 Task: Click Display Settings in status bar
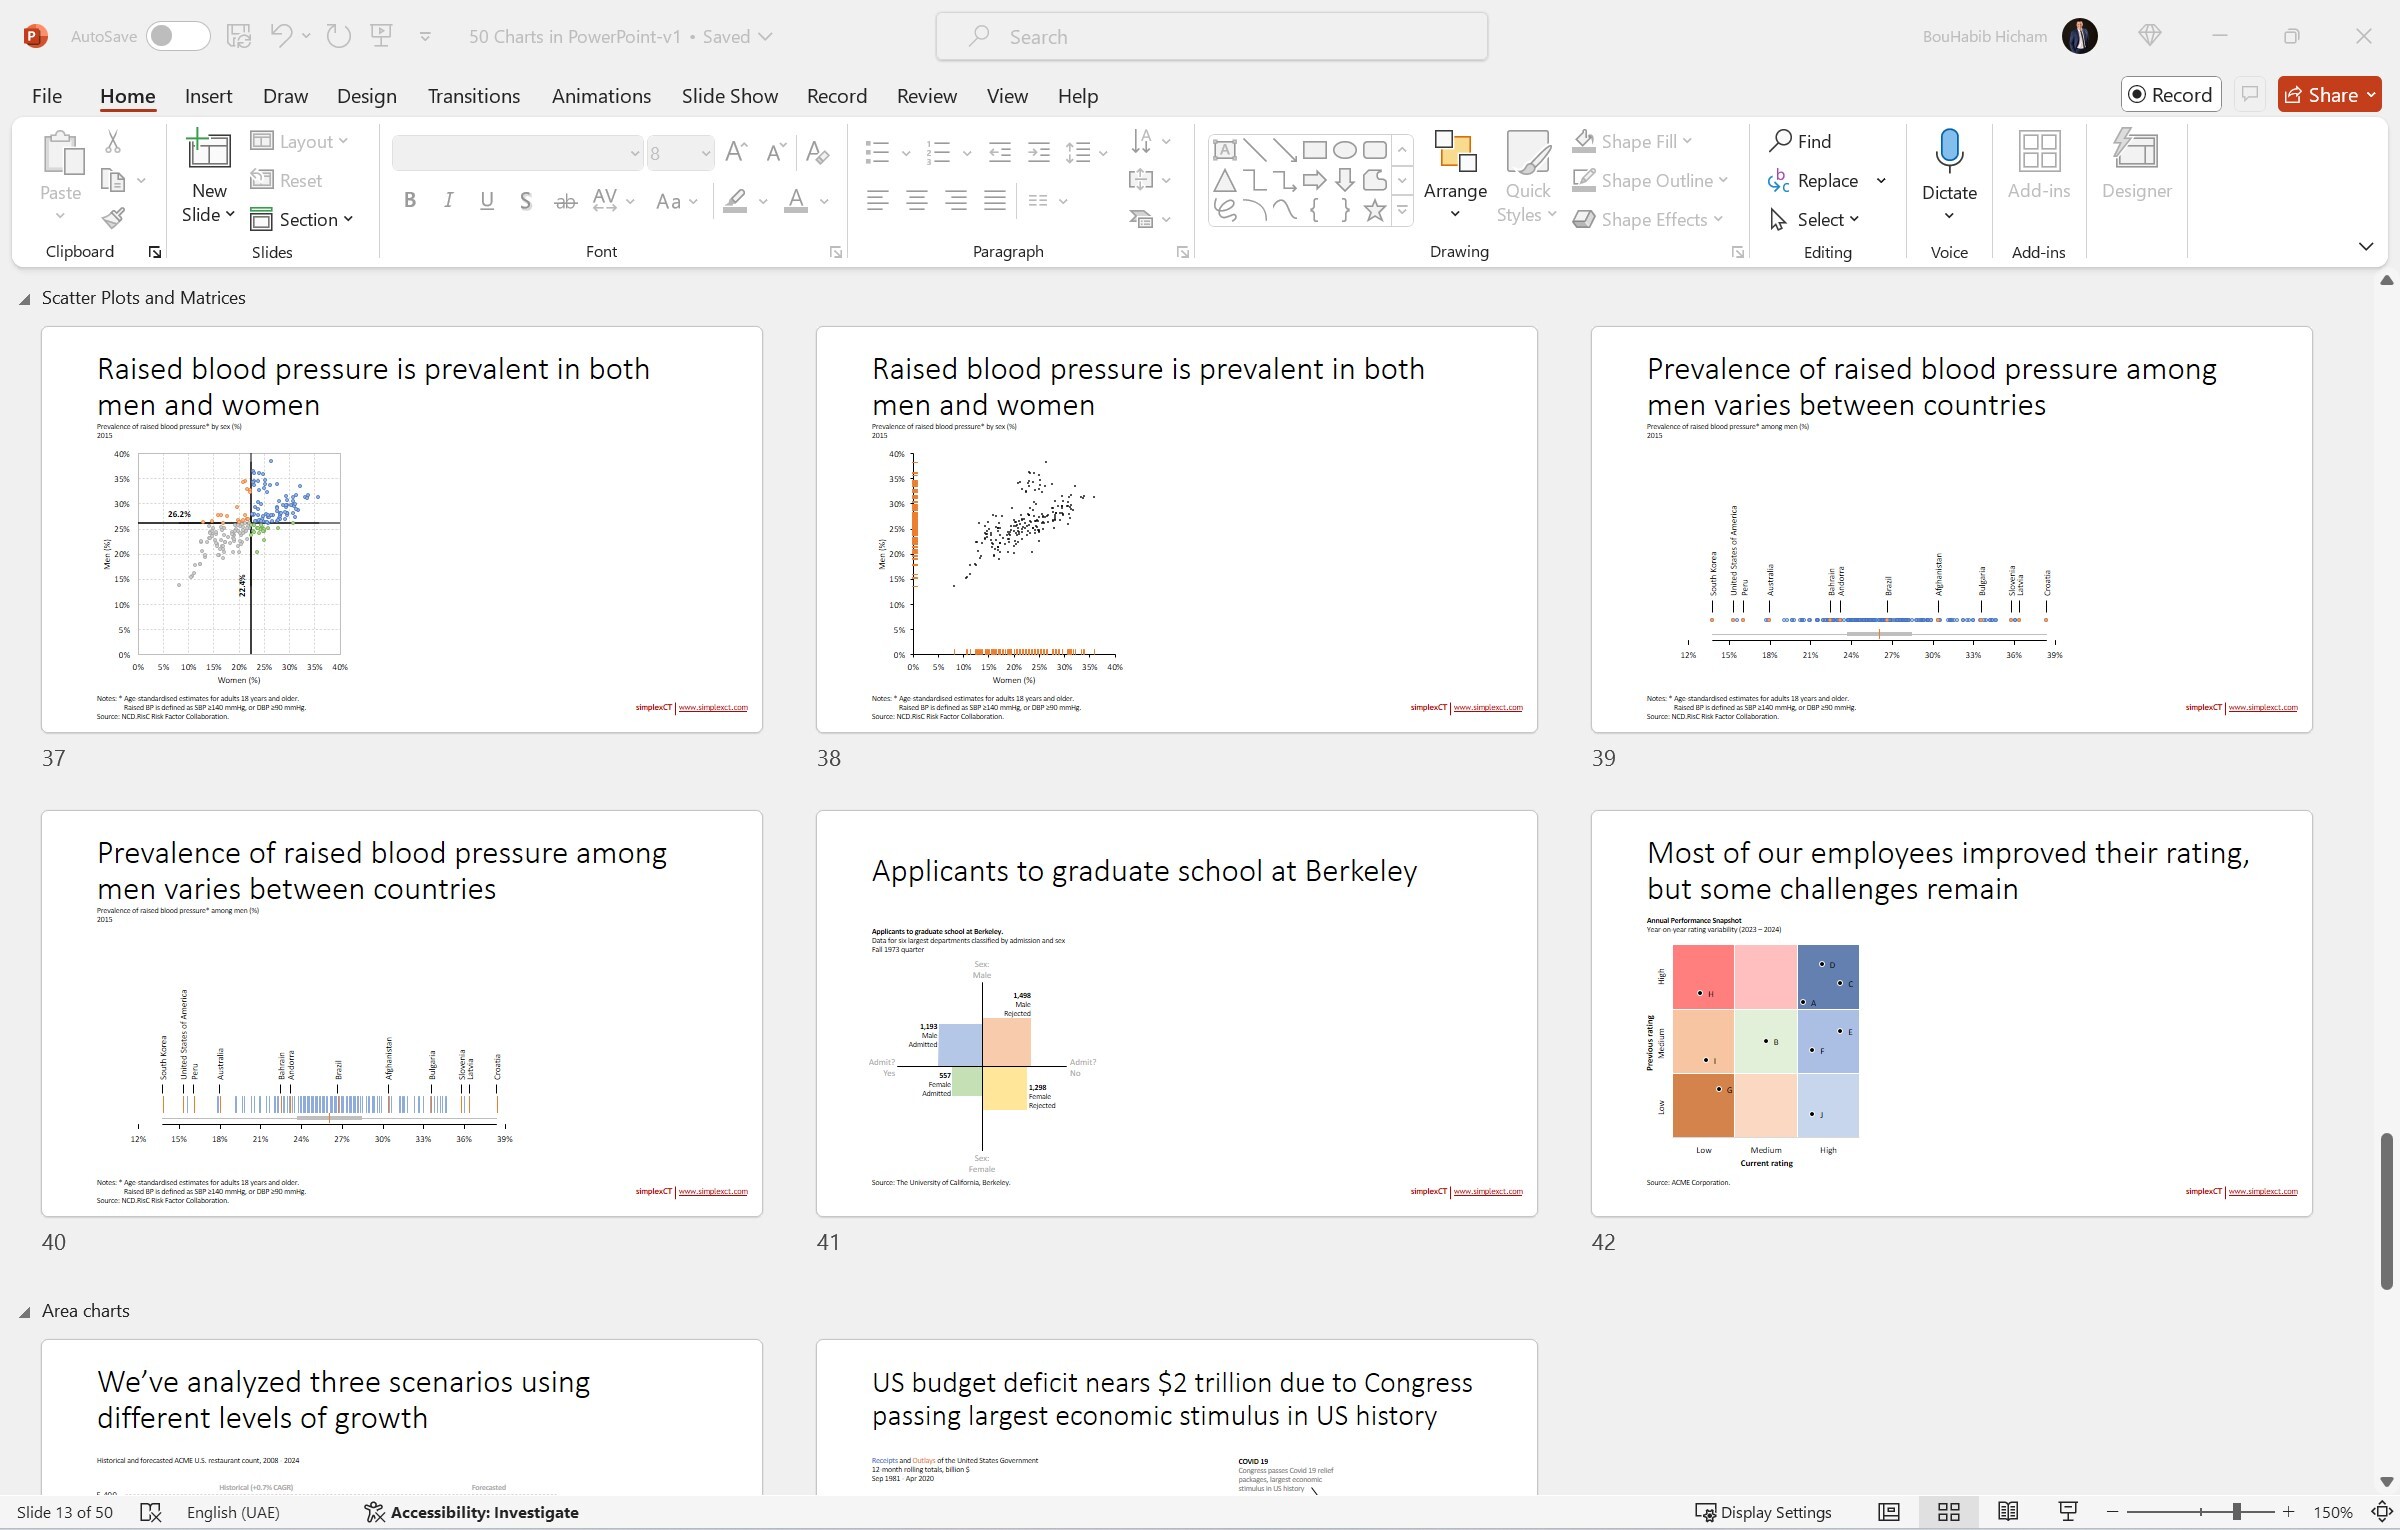[x=1763, y=1512]
